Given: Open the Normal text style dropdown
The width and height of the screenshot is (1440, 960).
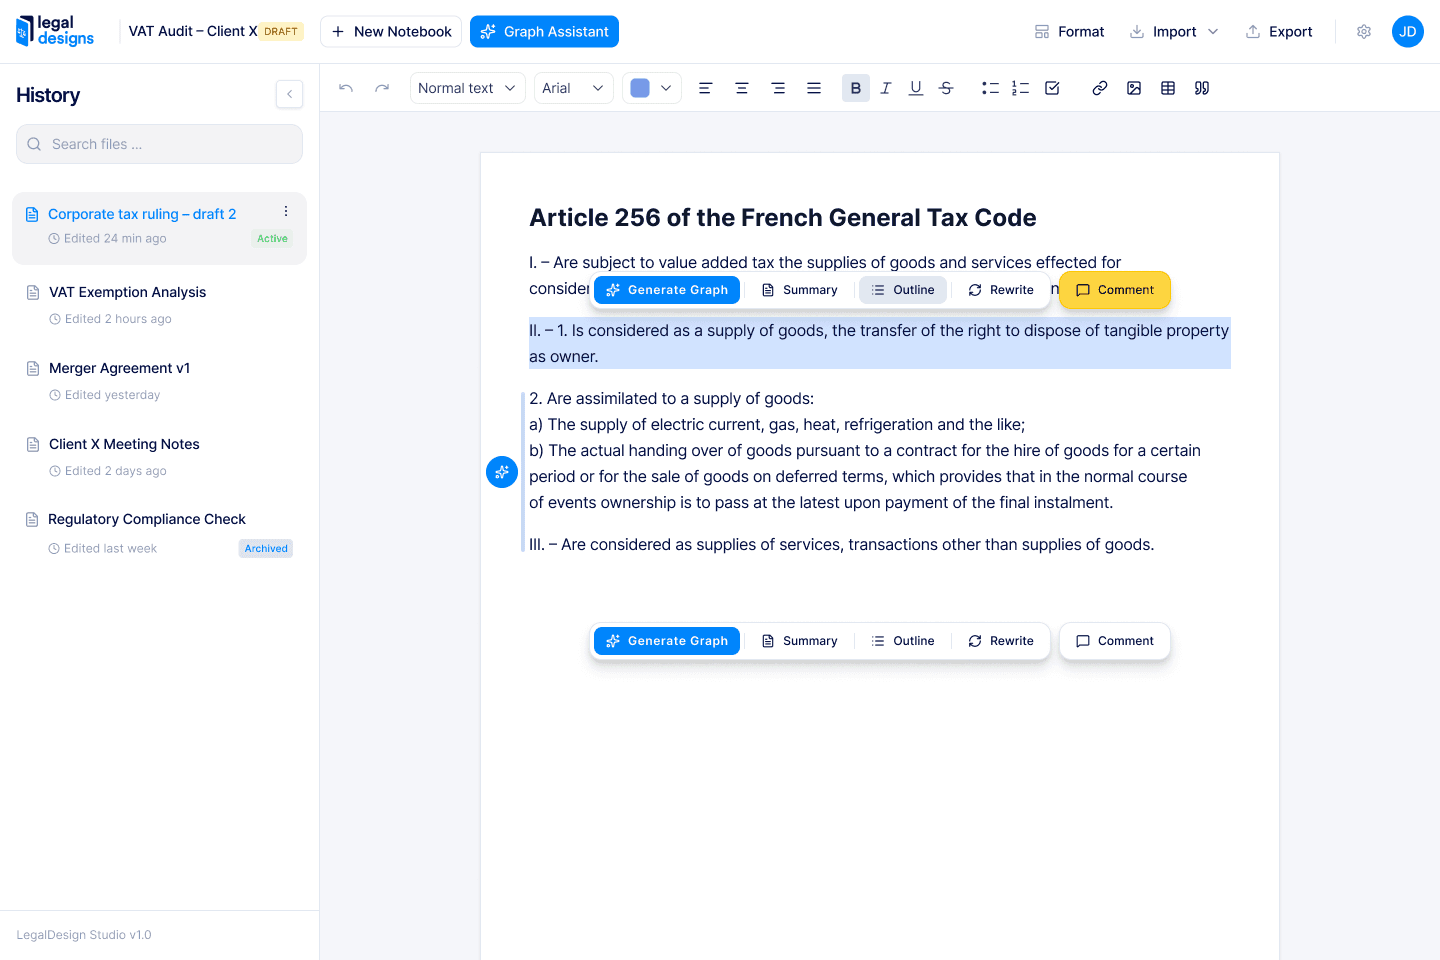Looking at the screenshot, I should pyautogui.click(x=467, y=88).
